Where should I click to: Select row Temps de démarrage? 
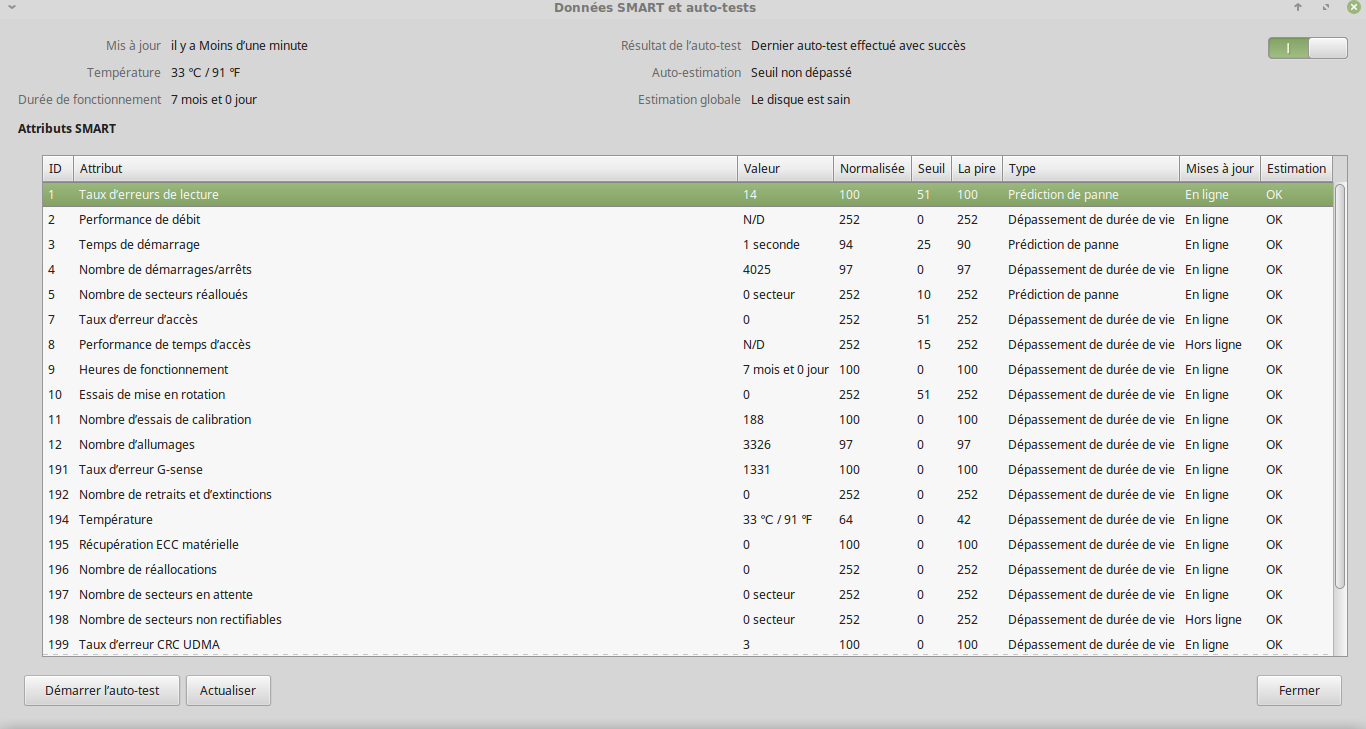[x=687, y=244]
